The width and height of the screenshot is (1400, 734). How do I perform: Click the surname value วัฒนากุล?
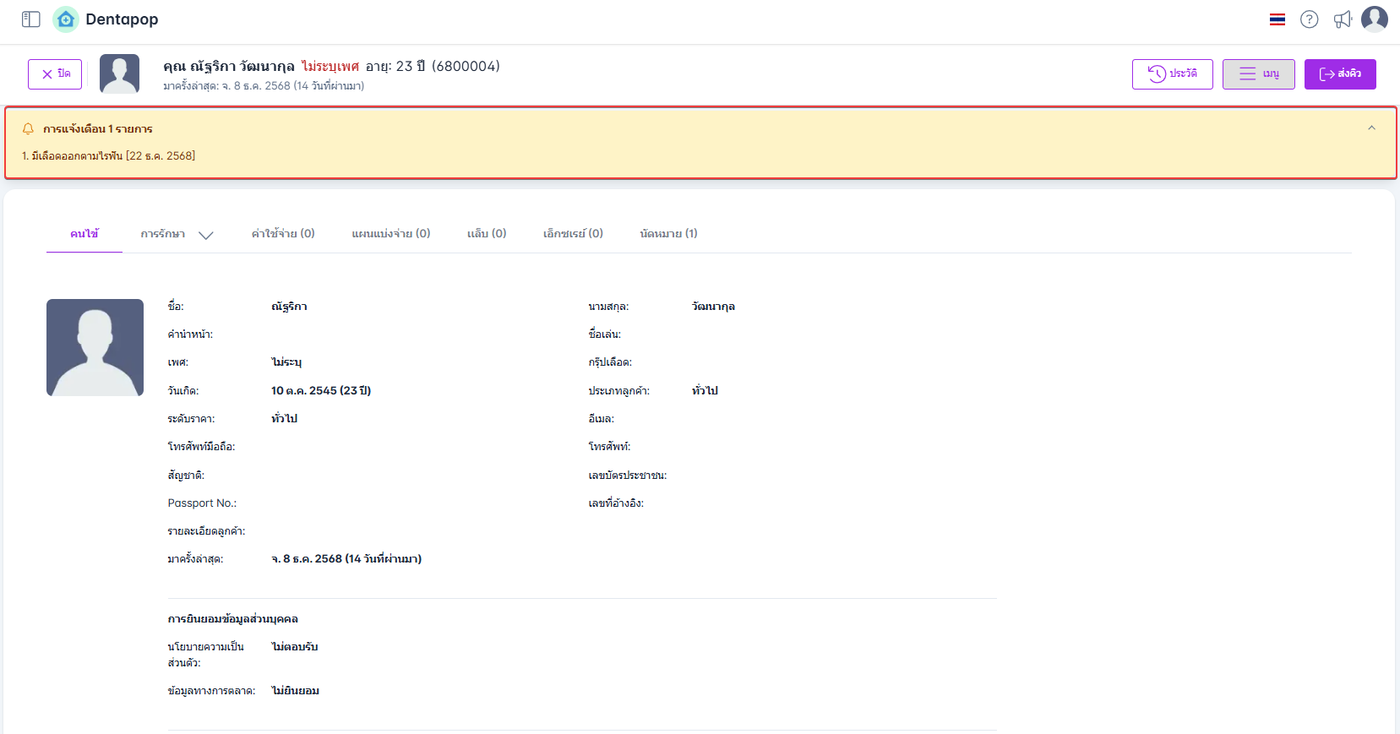(x=713, y=306)
